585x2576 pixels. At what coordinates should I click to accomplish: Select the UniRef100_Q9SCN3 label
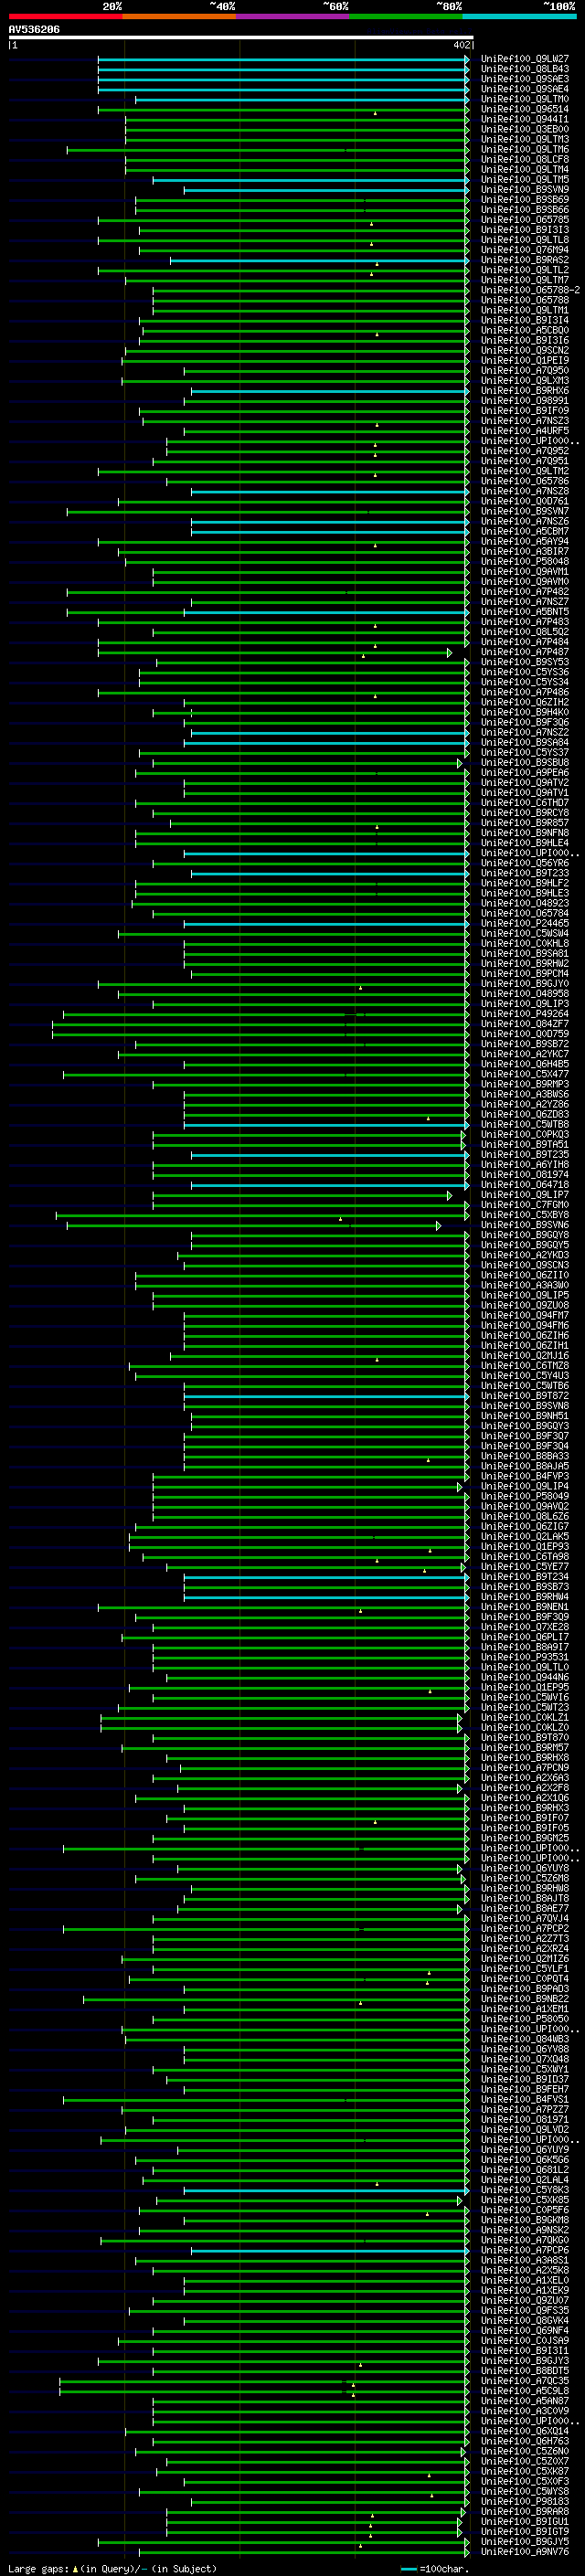point(524,1266)
